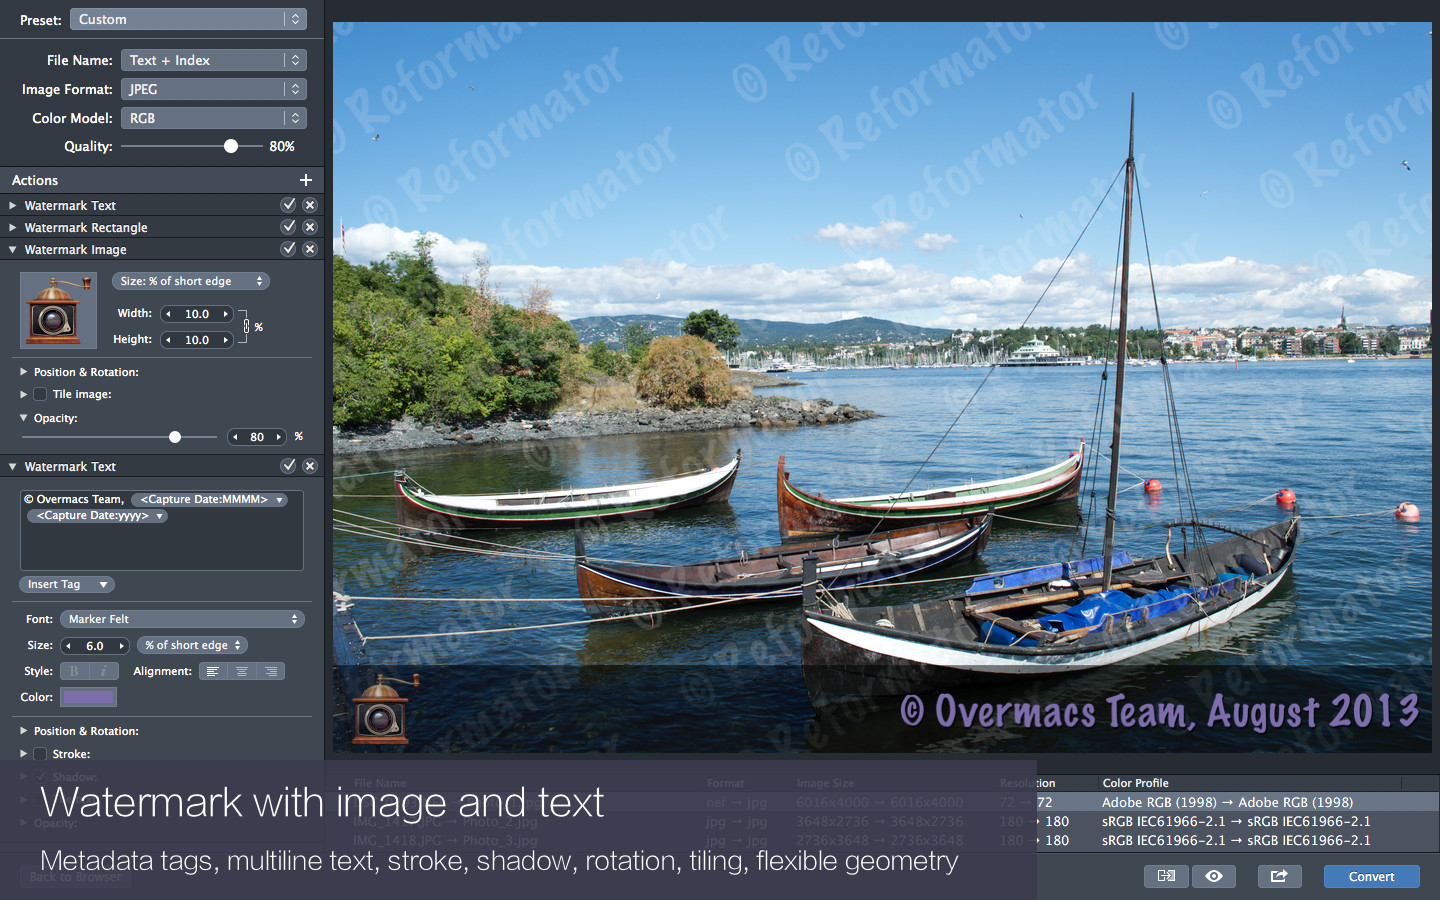
Task: Raise opacity value 80 with the right arrow
Action: [279, 437]
